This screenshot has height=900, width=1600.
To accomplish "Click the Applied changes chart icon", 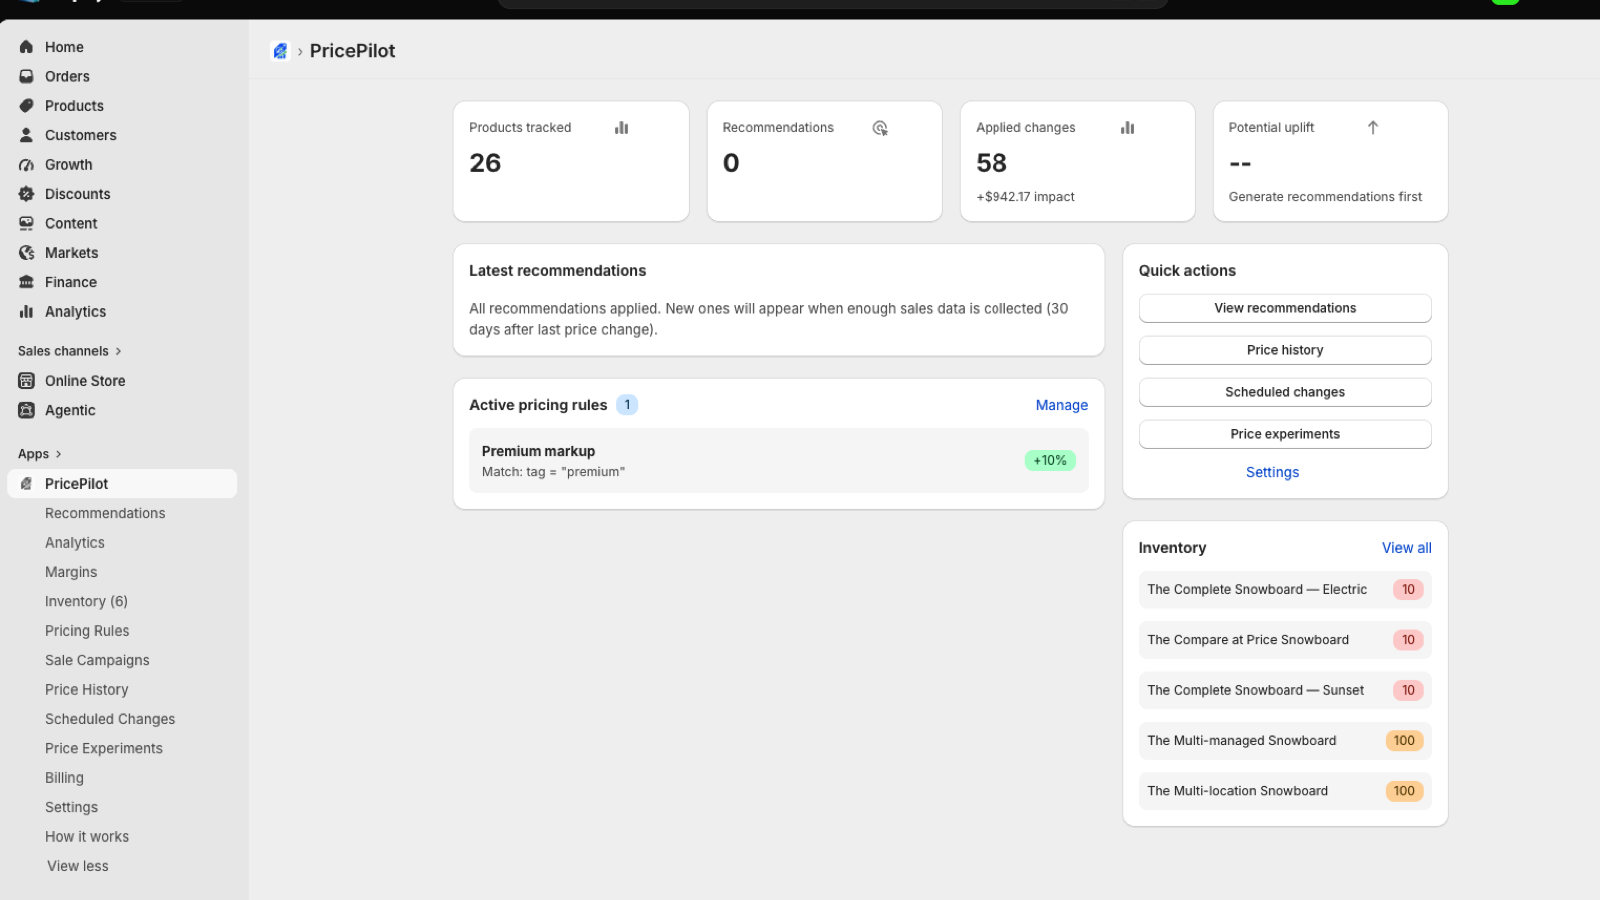I will [x=1127, y=128].
